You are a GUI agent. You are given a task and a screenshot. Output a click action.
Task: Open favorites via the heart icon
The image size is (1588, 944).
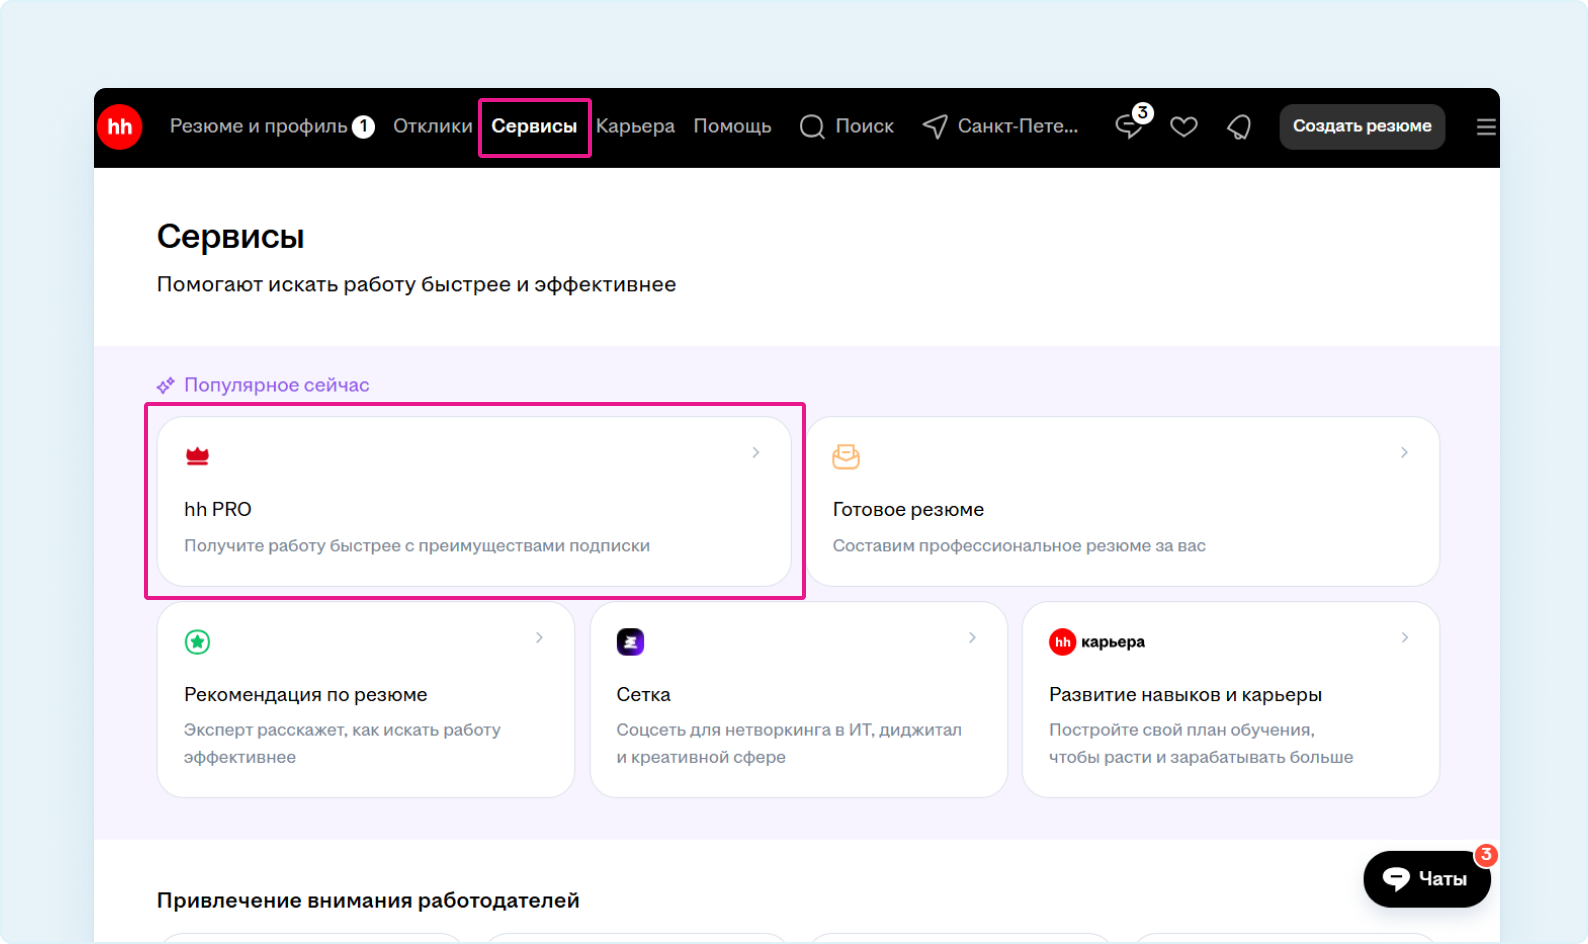[x=1184, y=127]
